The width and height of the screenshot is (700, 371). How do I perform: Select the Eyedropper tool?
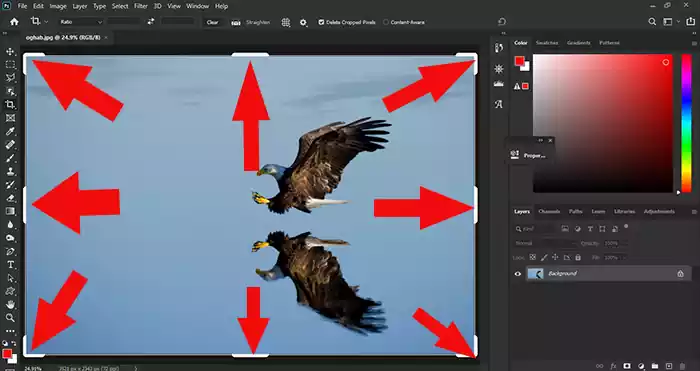click(10, 131)
